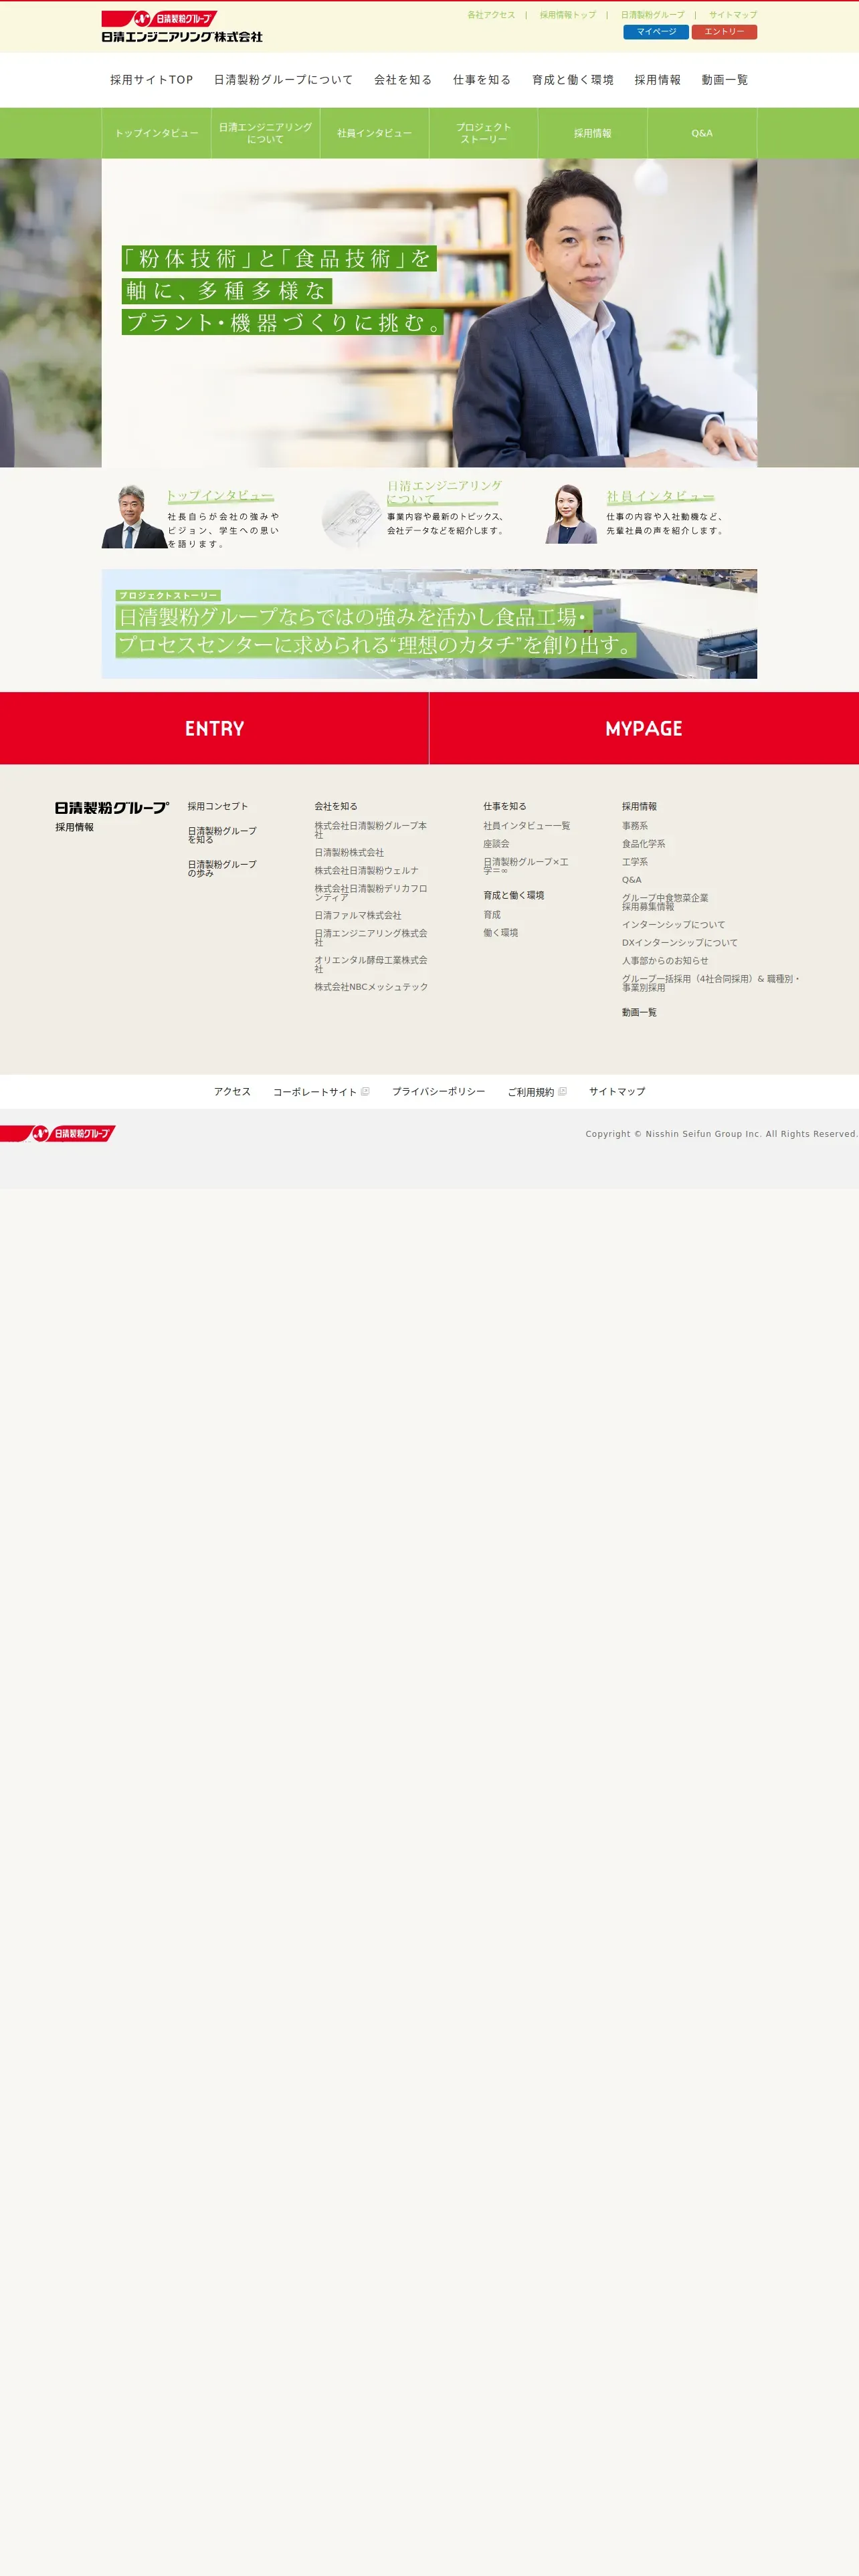Open 株式会社日清製粉デリカフロンティア footer link

tap(371, 893)
